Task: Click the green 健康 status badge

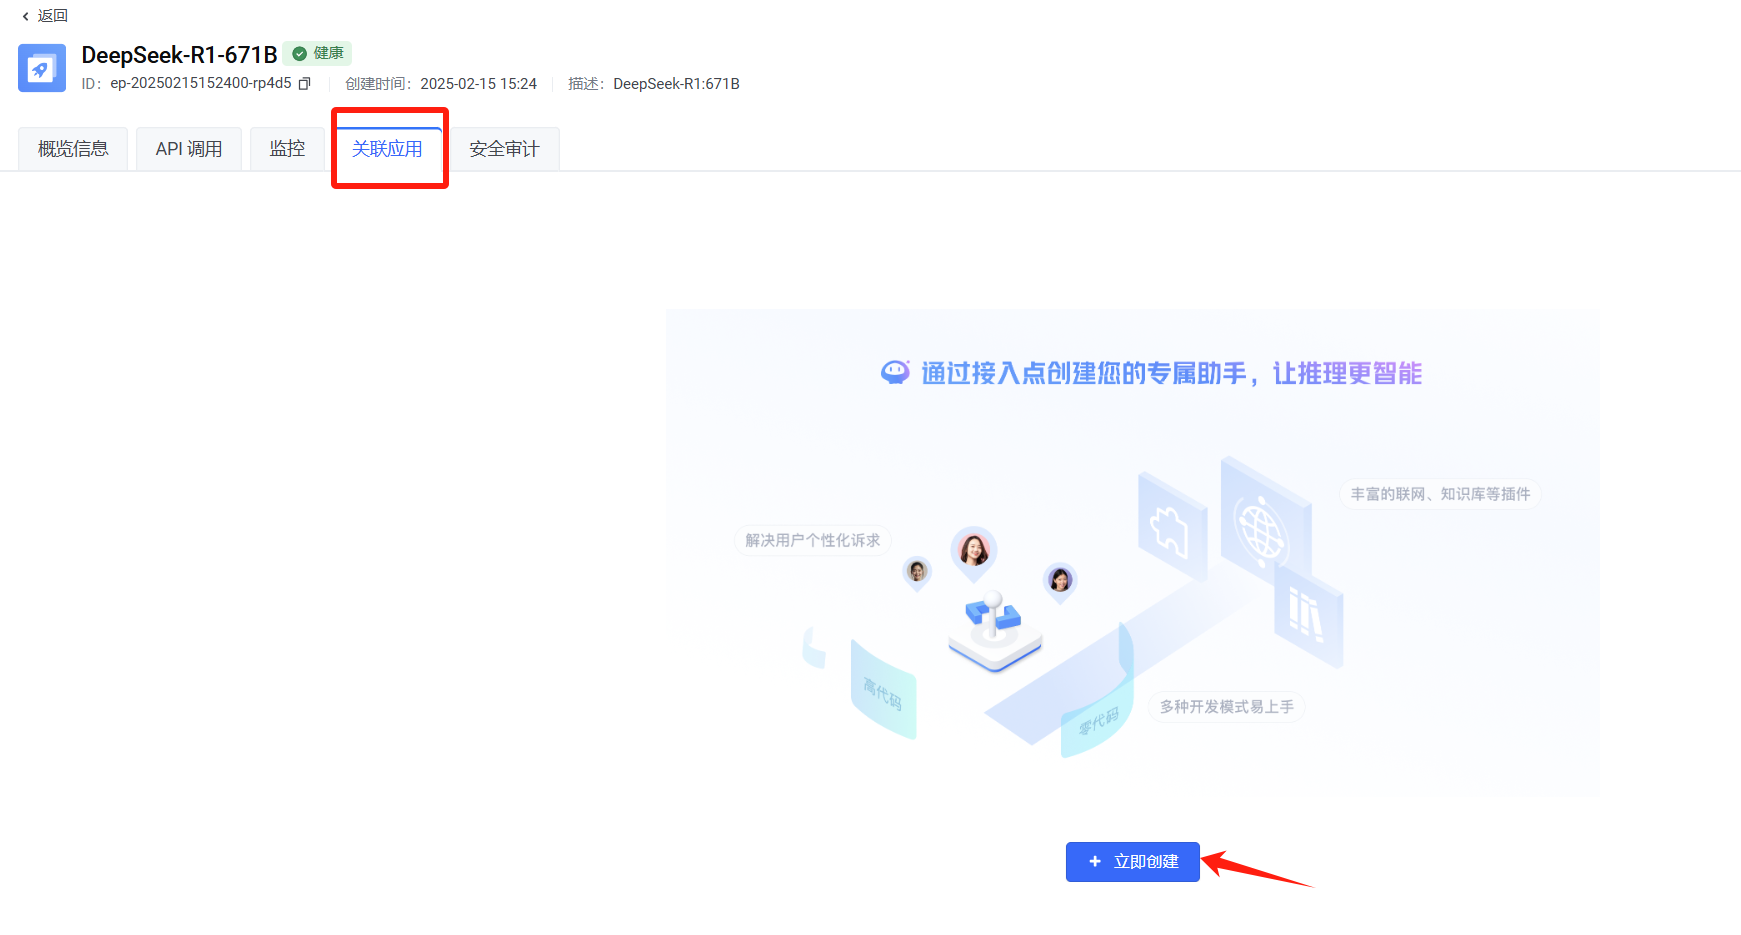Action: [317, 53]
